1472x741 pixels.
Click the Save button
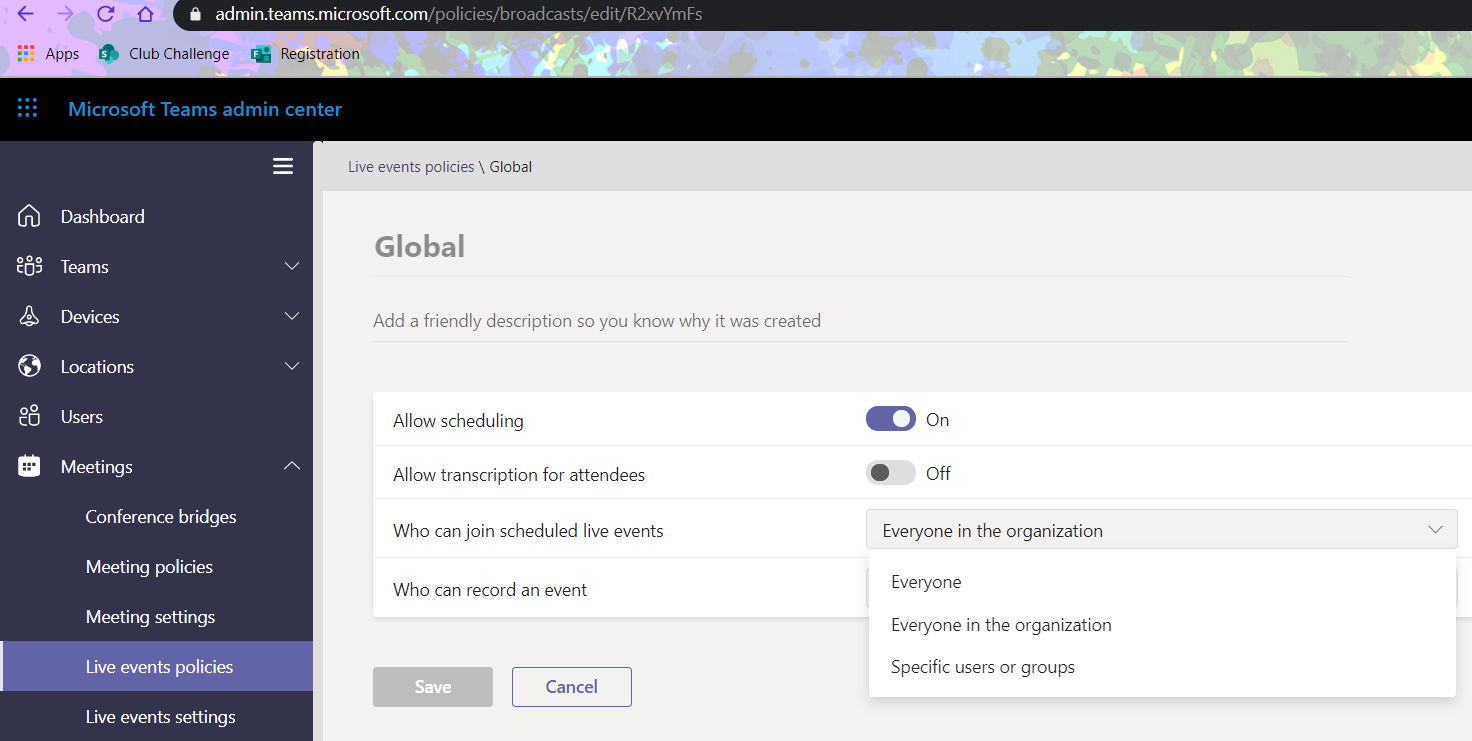point(433,687)
